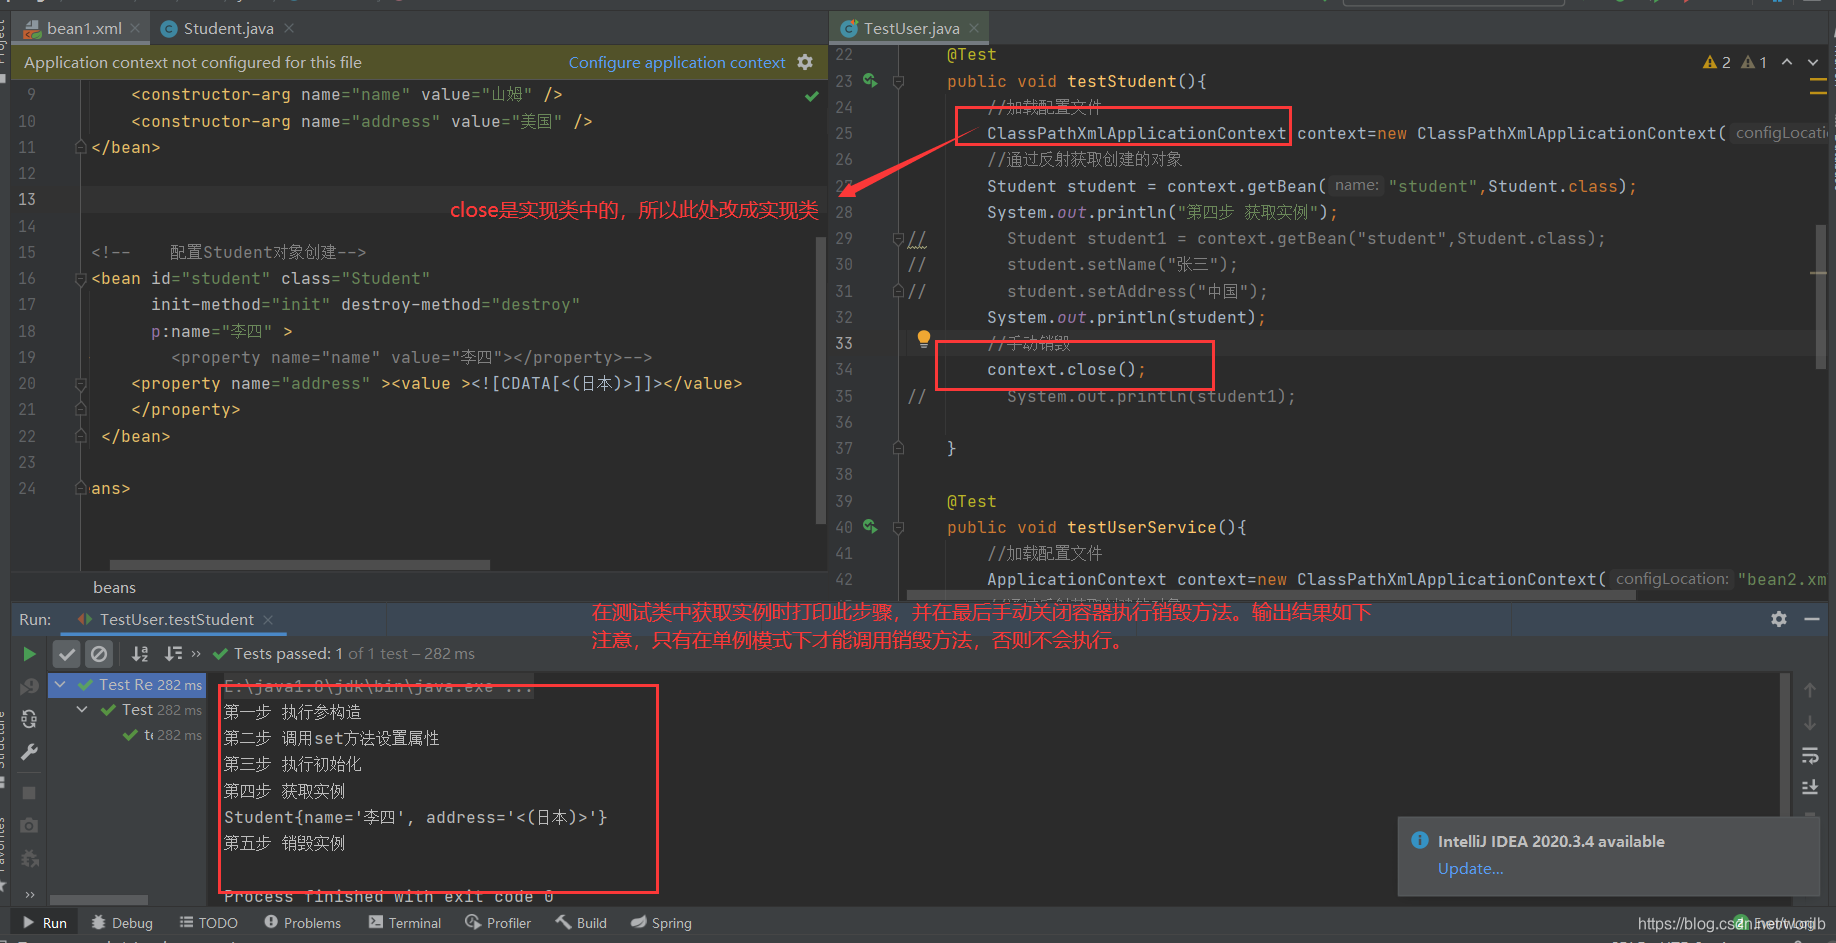
Task: Go to next highlighted error arrow
Action: coord(1813,62)
